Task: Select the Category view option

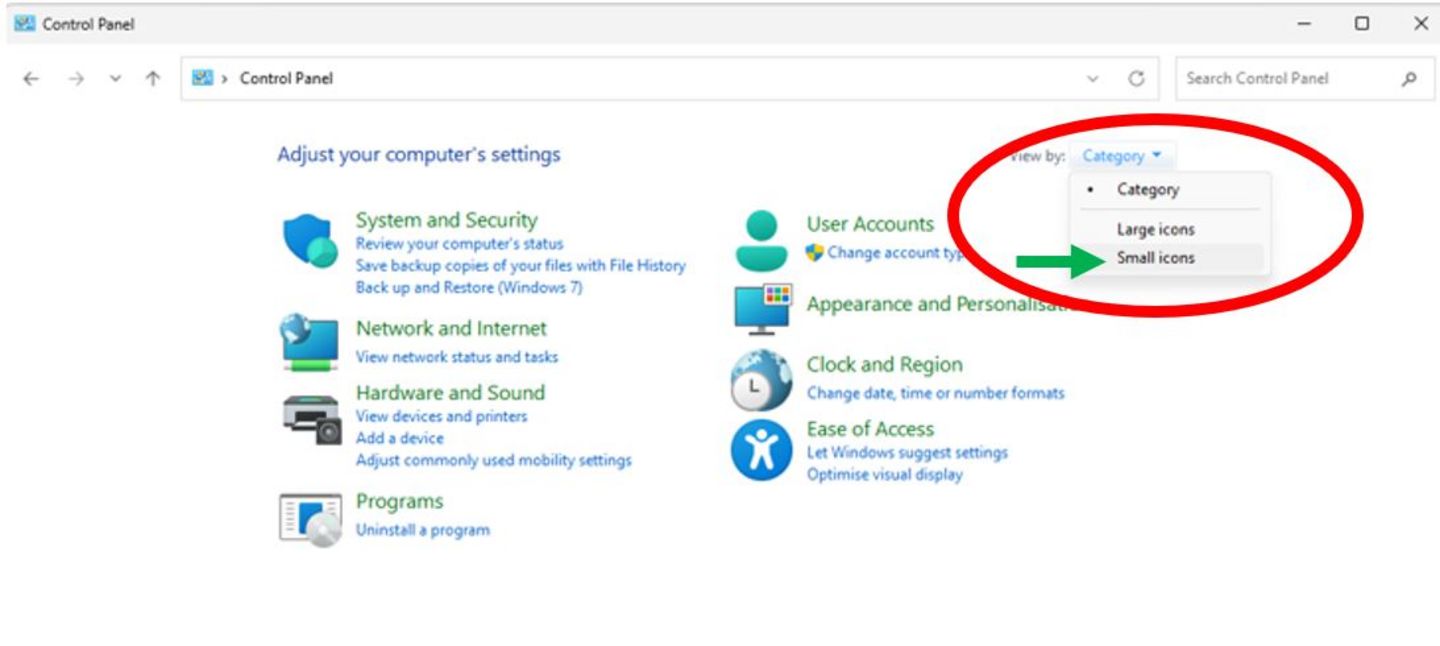Action: tap(1148, 189)
